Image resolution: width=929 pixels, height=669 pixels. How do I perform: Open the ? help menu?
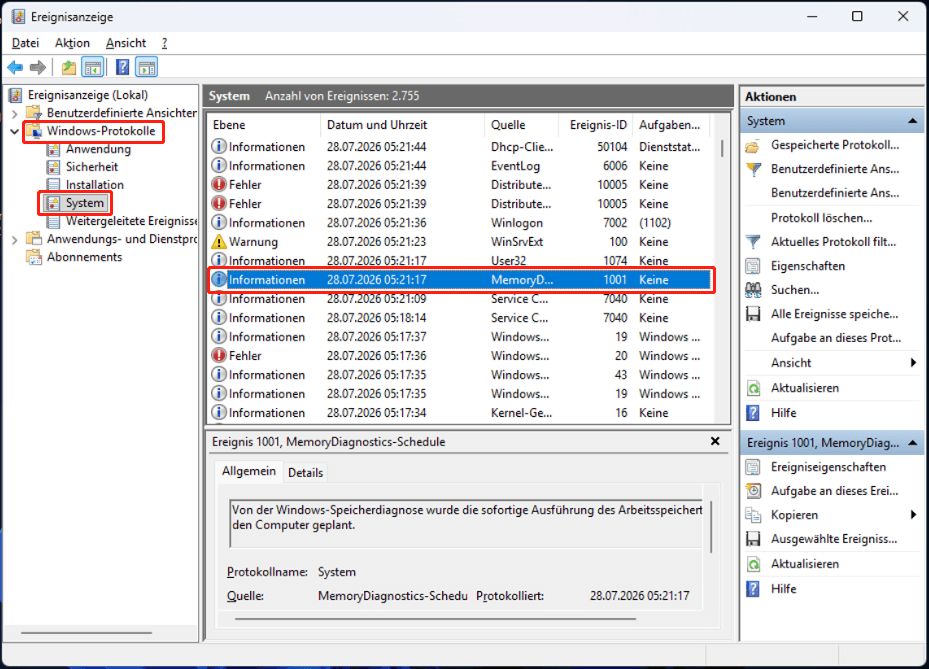coord(164,43)
